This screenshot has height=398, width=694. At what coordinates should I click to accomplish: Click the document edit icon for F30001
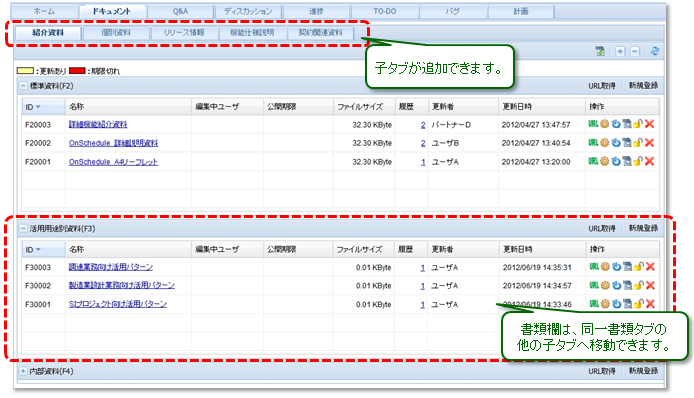(x=627, y=304)
